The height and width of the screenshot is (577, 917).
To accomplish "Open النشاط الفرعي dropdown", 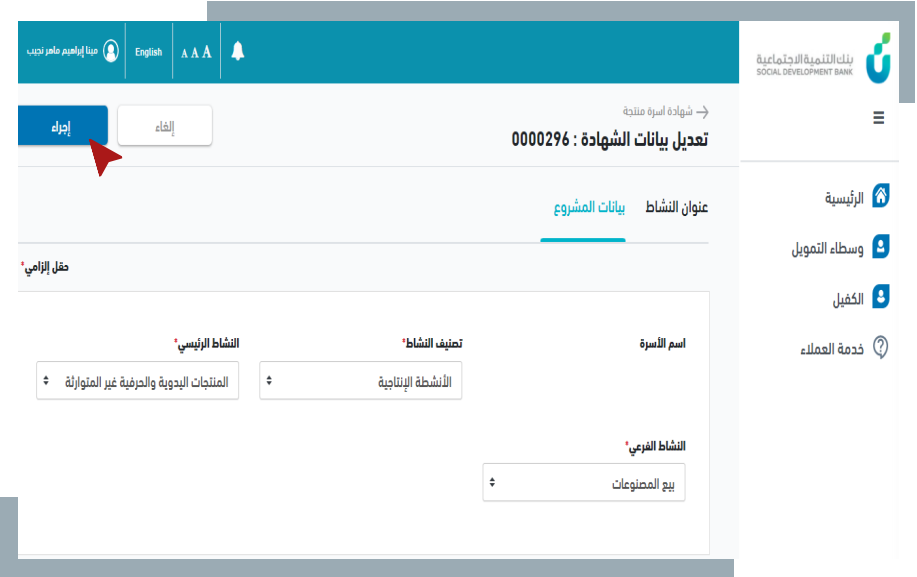I will tap(584, 482).
